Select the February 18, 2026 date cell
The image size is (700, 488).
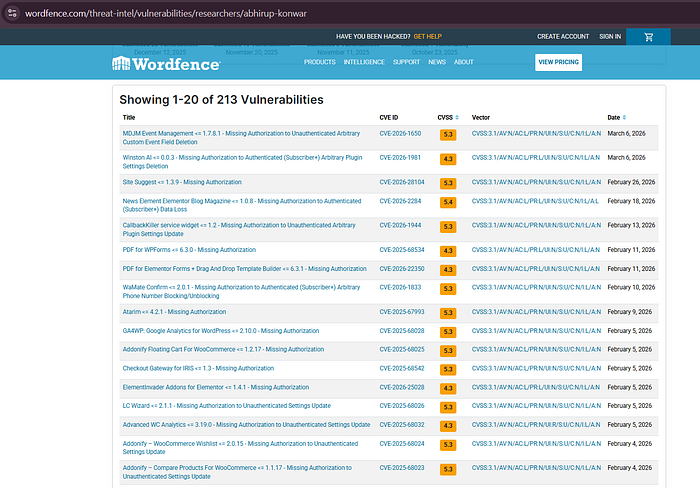631,201
